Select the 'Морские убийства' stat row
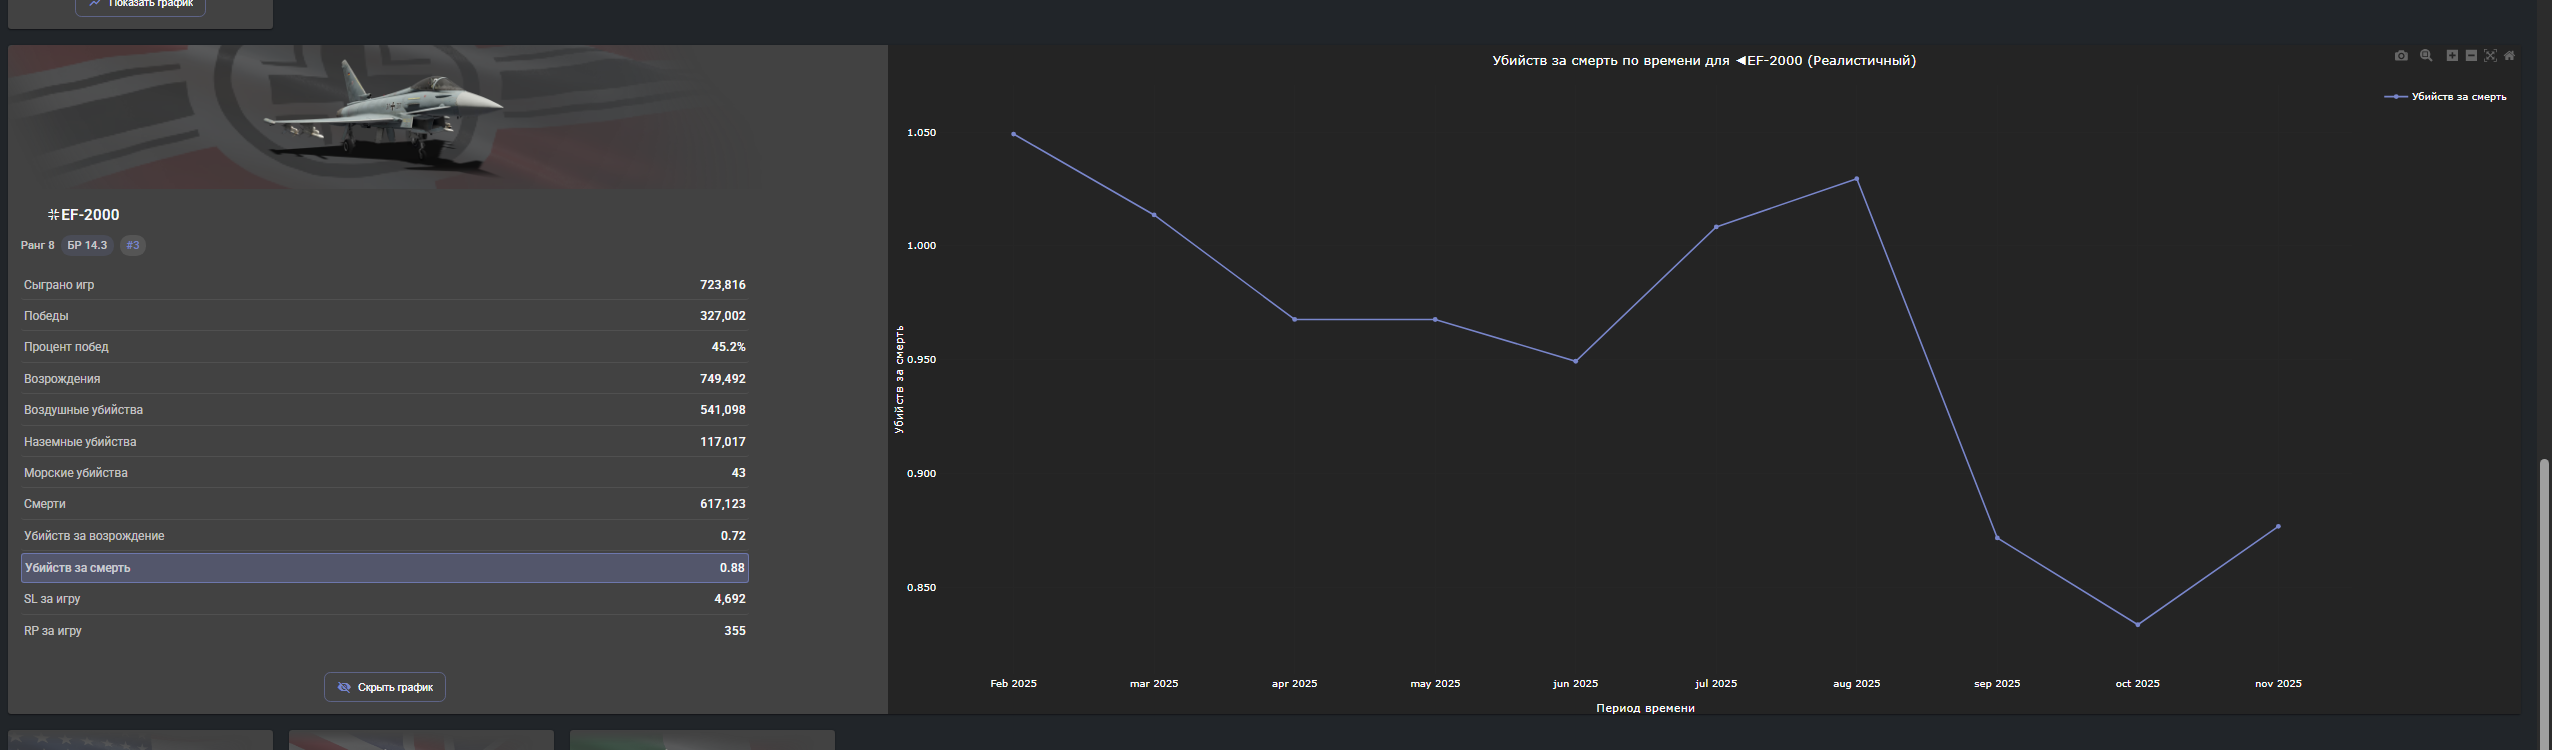 tap(385, 473)
